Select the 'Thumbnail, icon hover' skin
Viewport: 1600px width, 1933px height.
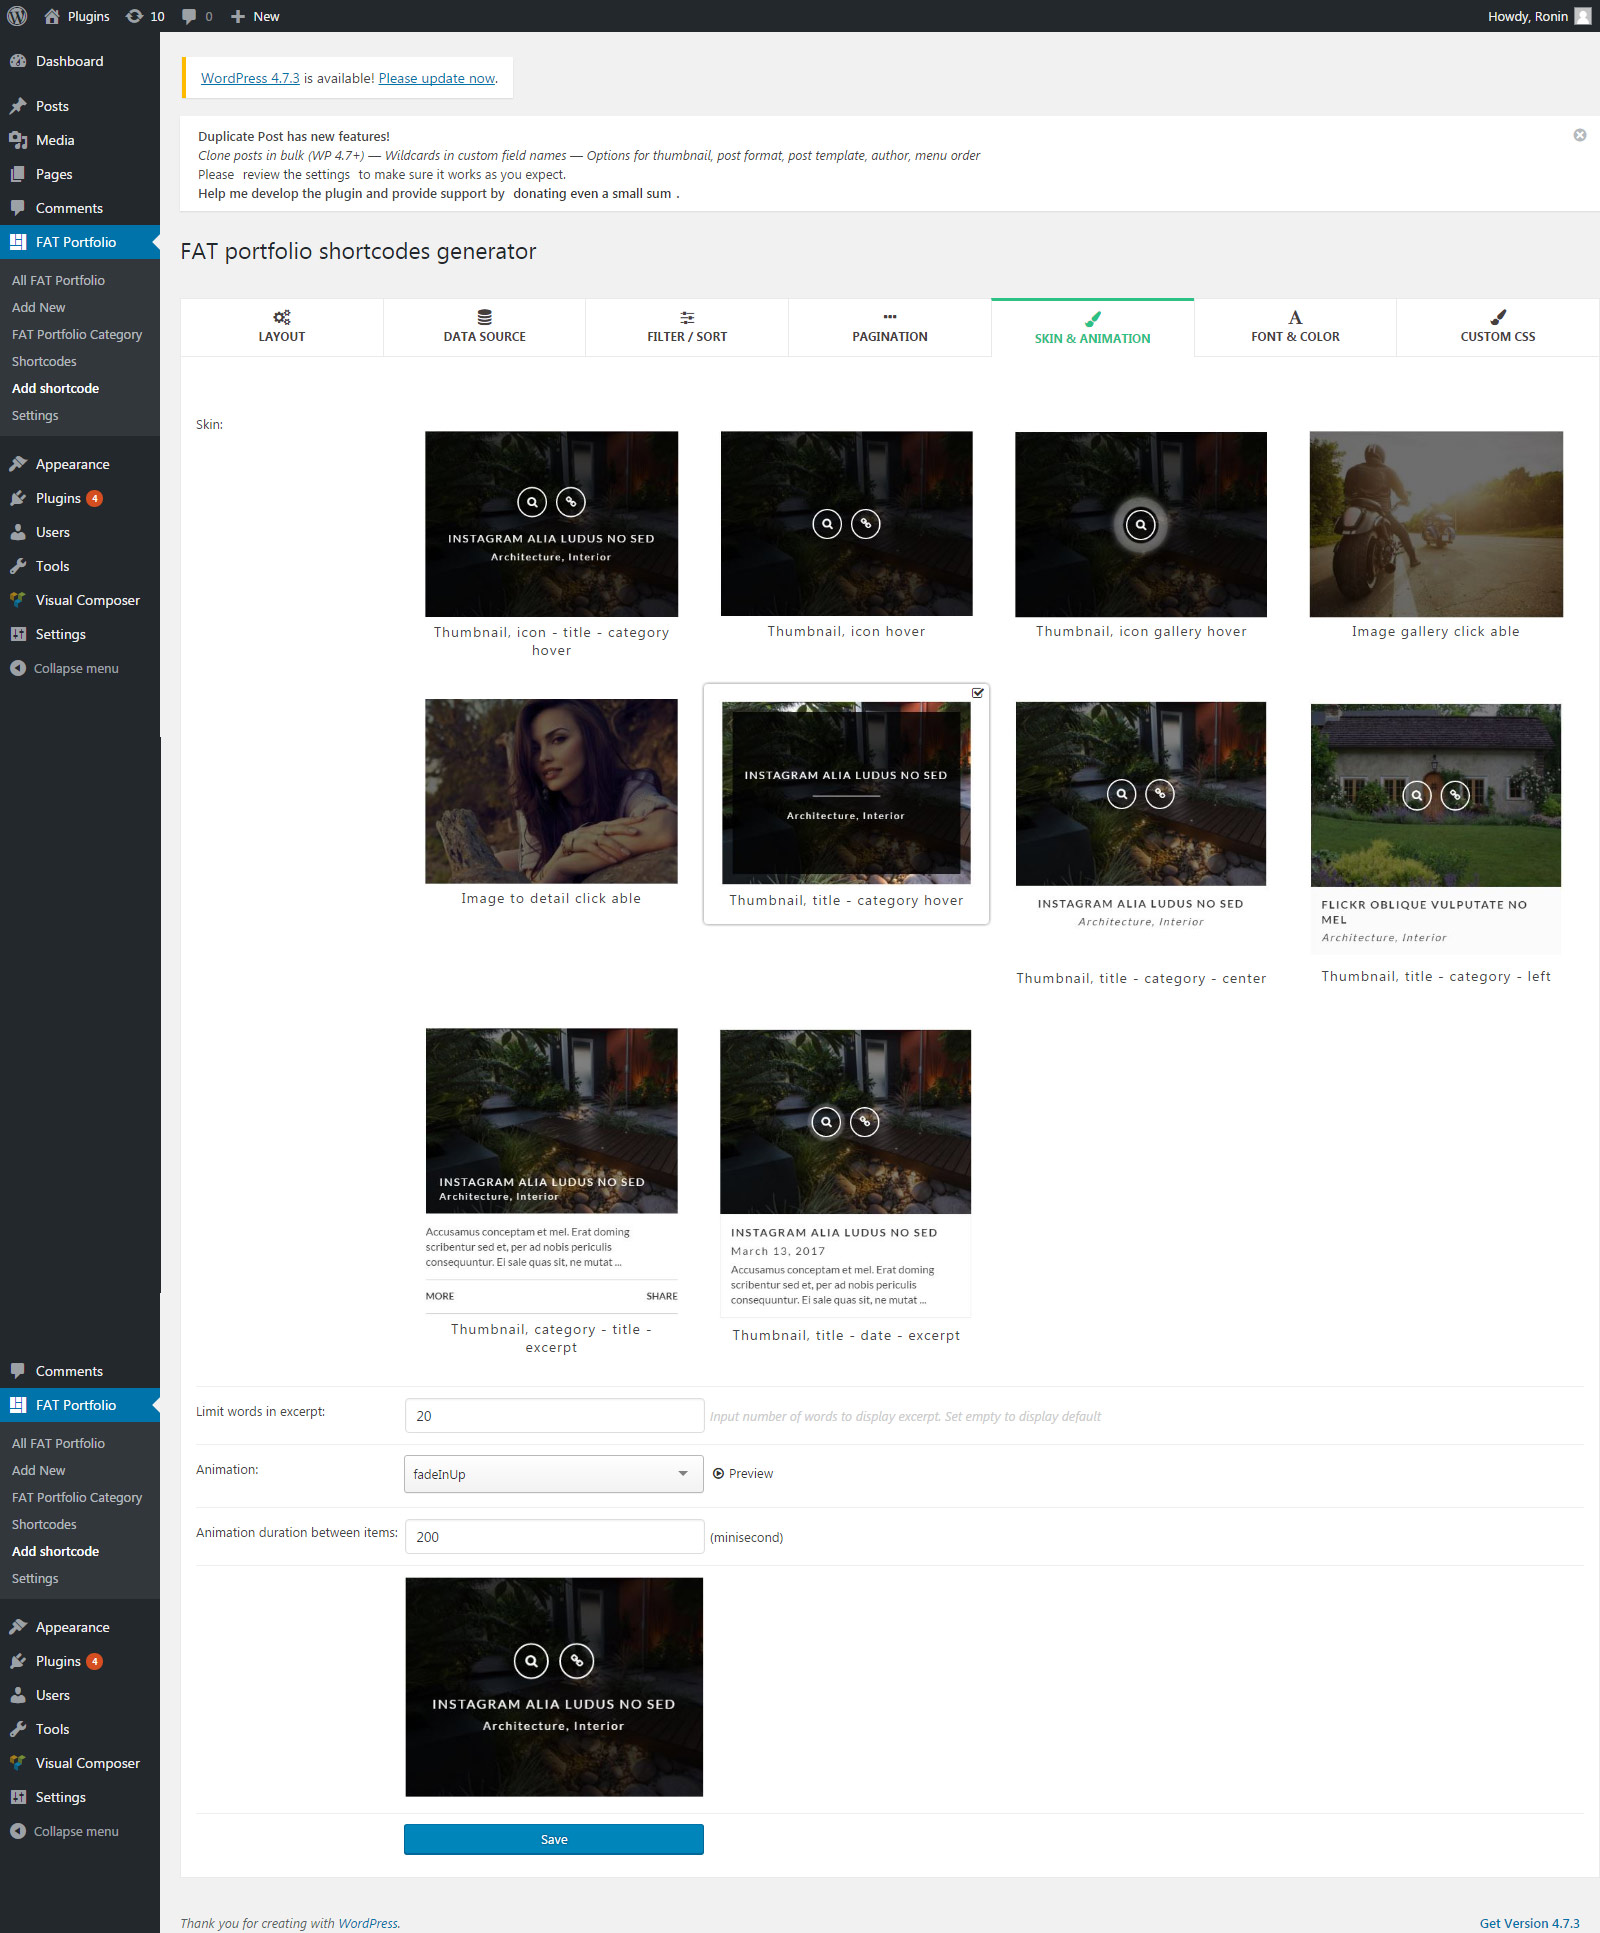click(x=846, y=524)
